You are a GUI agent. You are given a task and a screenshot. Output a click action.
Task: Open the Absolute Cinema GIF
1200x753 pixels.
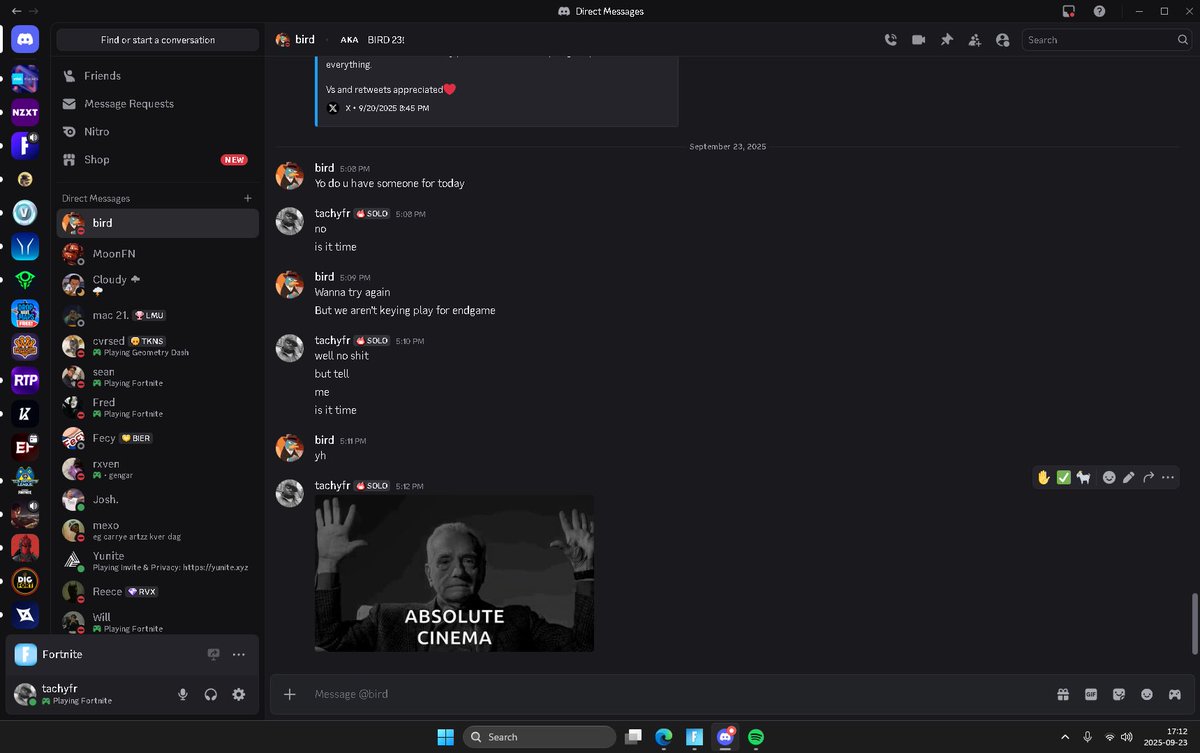pos(454,574)
